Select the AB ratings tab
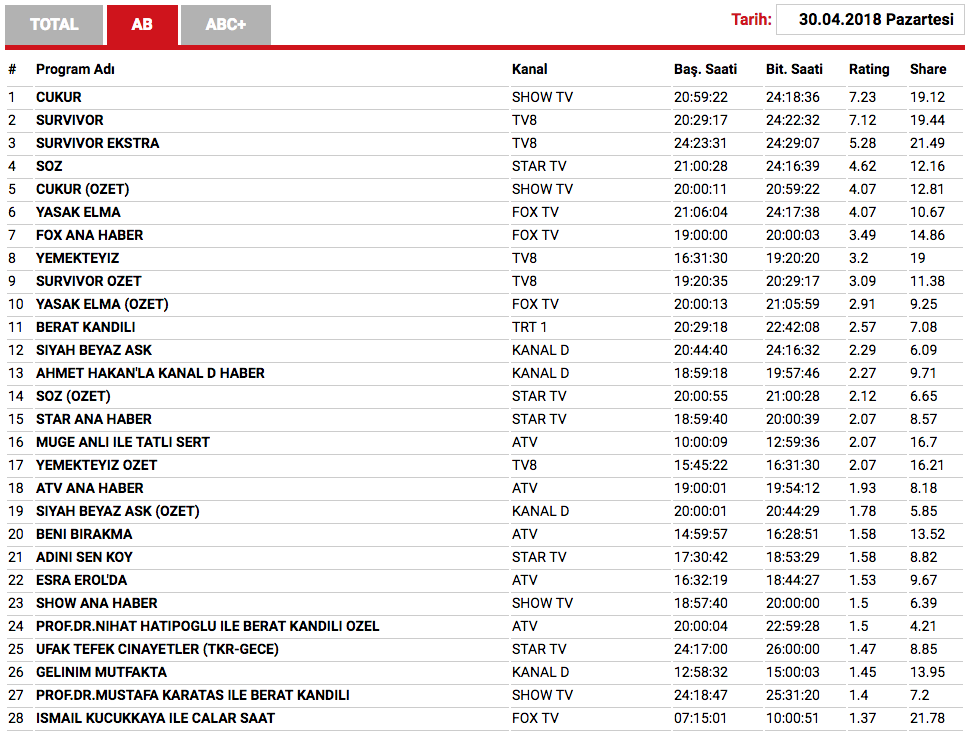This screenshot has height=733, width=973. [x=142, y=25]
